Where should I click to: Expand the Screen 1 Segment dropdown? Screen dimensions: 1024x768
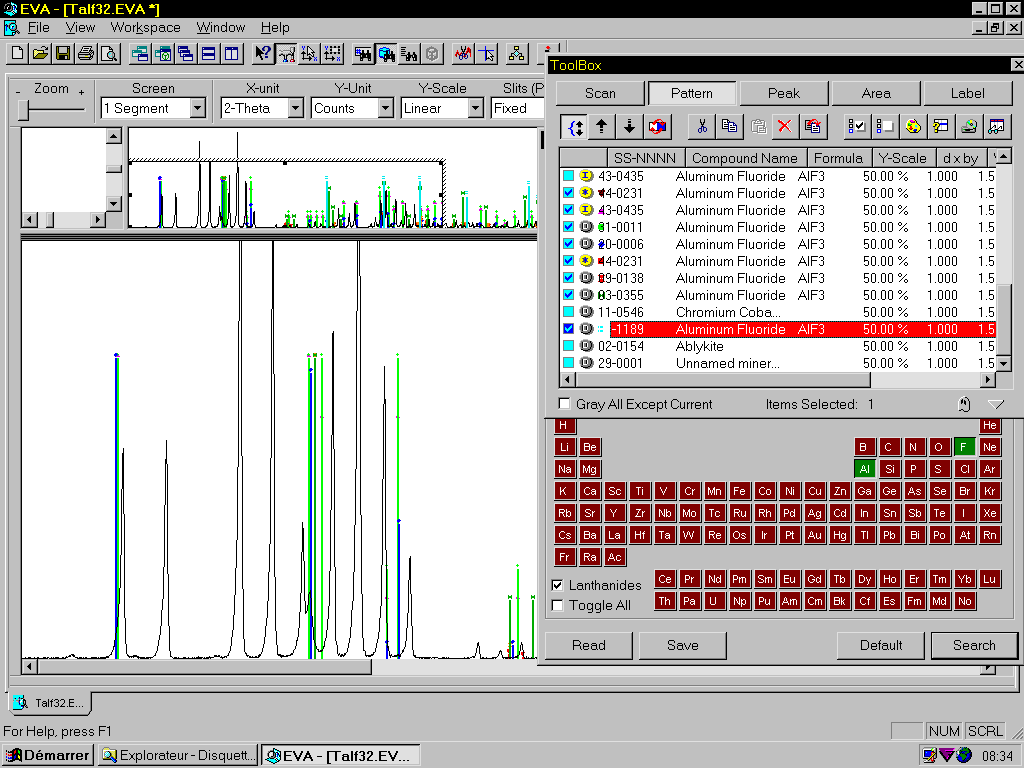point(197,108)
